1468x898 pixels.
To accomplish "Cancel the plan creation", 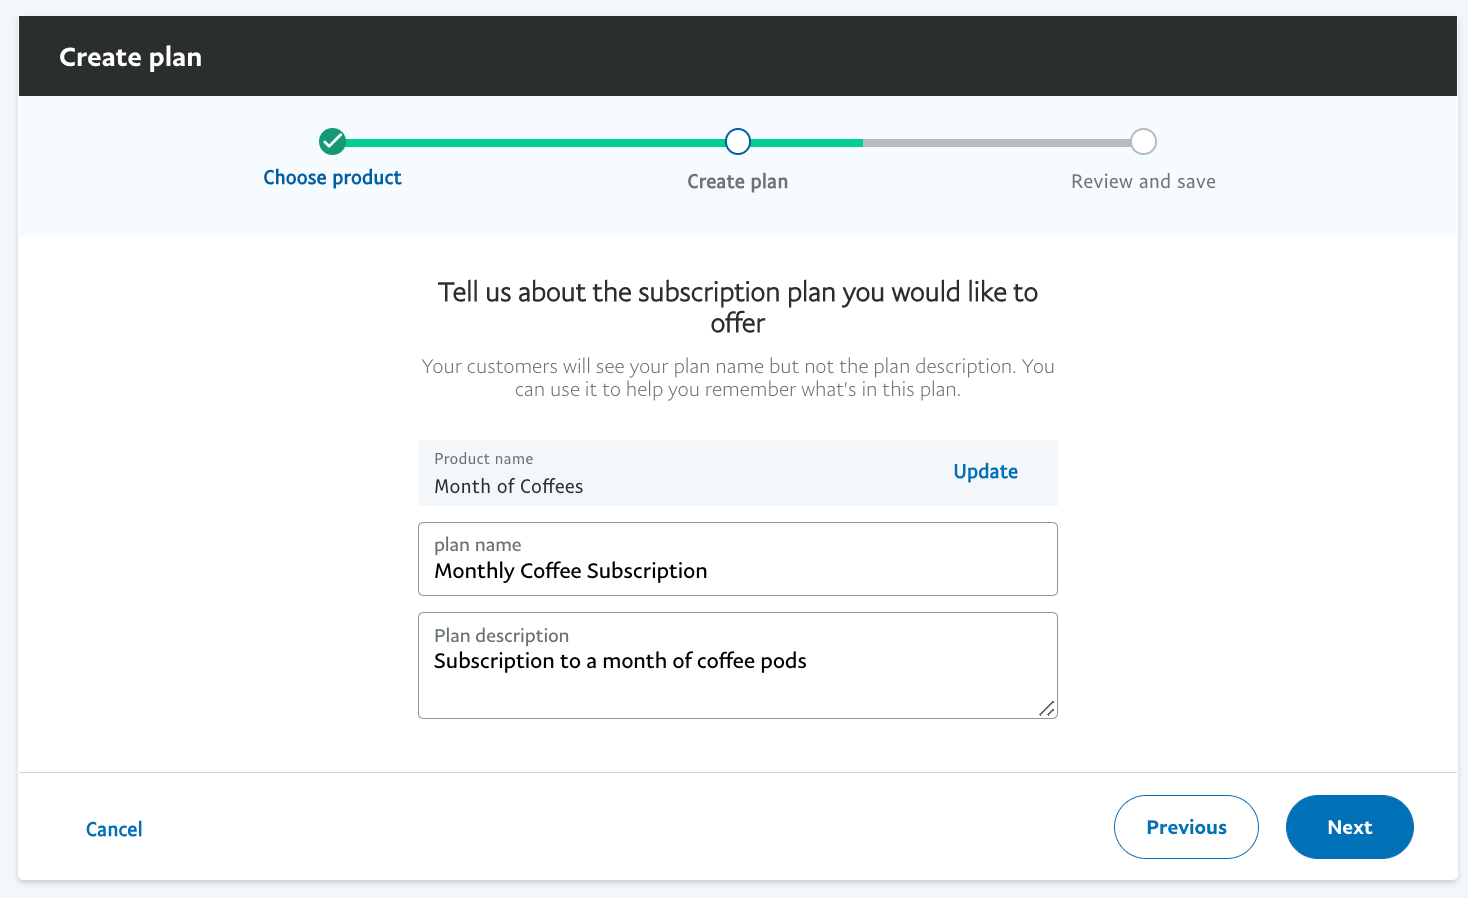I will (x=114, y=829).
